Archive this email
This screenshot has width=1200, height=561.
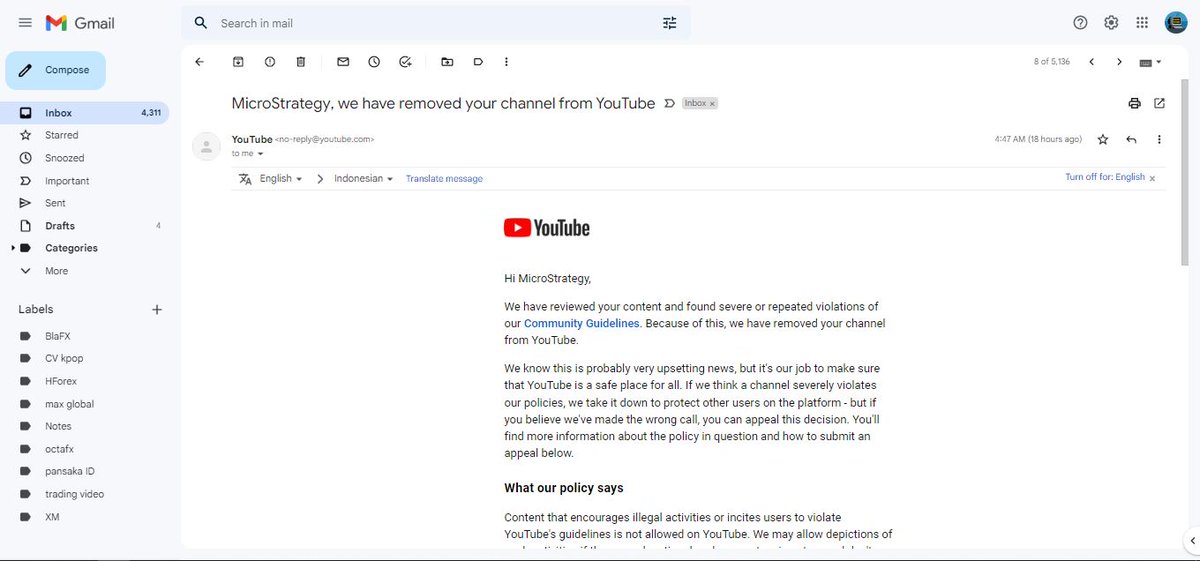(238, 61)
